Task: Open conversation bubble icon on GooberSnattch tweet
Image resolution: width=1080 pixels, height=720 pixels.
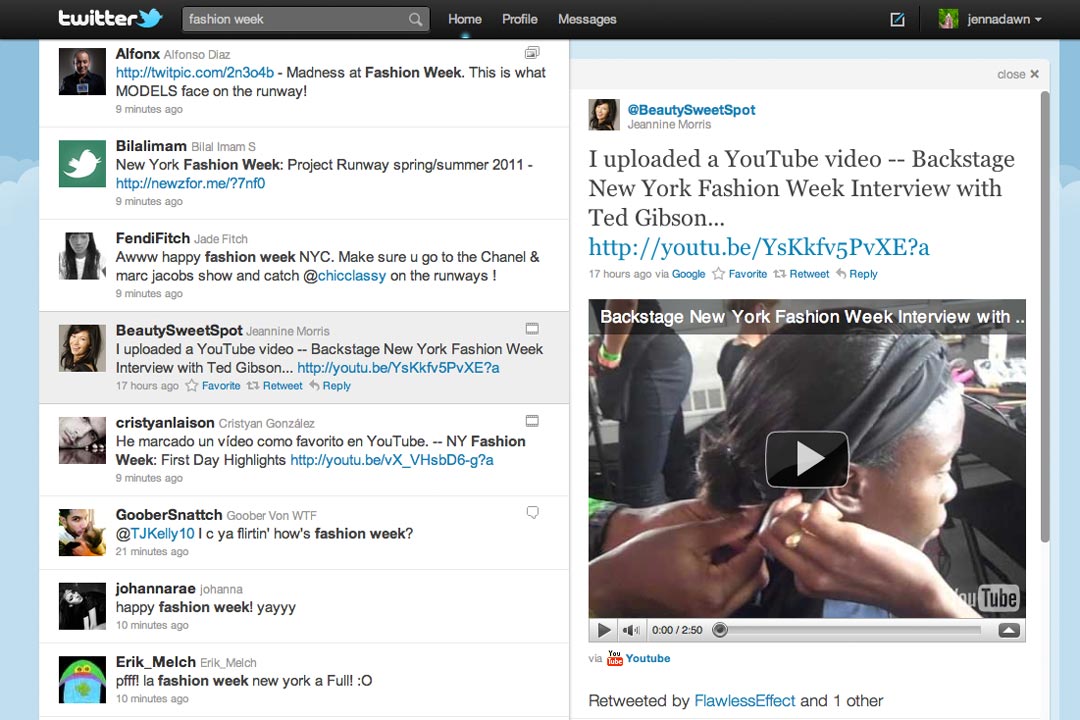Action: point(532,513)
